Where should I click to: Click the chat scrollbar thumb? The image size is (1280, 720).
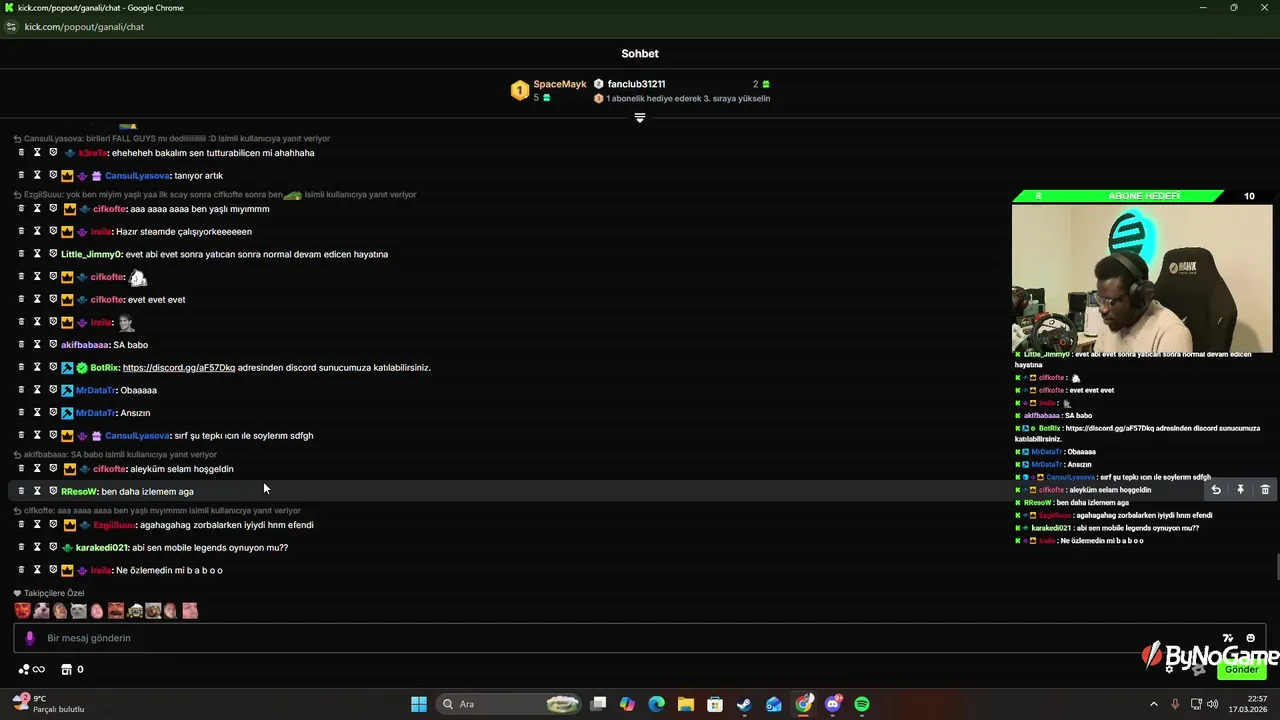click(1276, 566)
